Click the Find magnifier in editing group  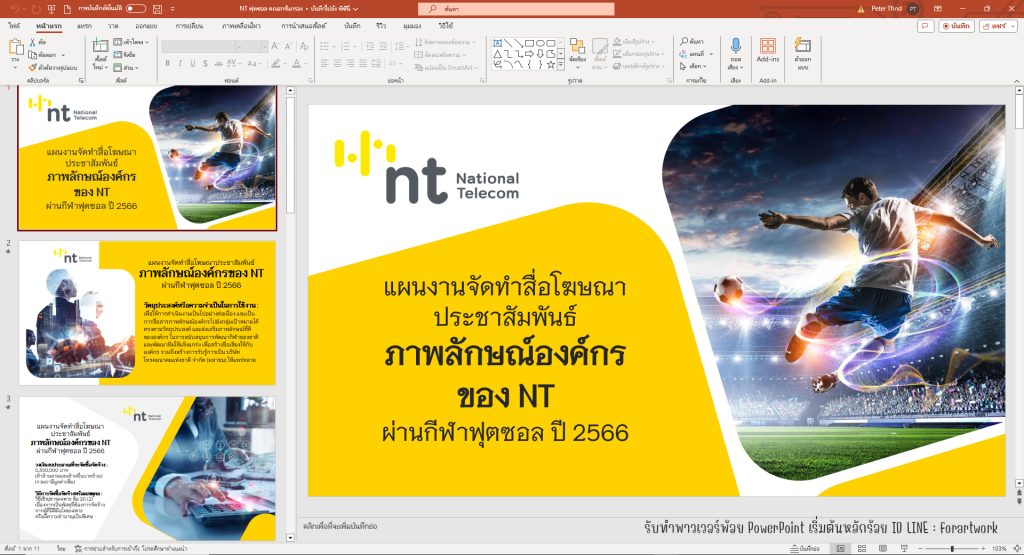[x=684, y=42]
